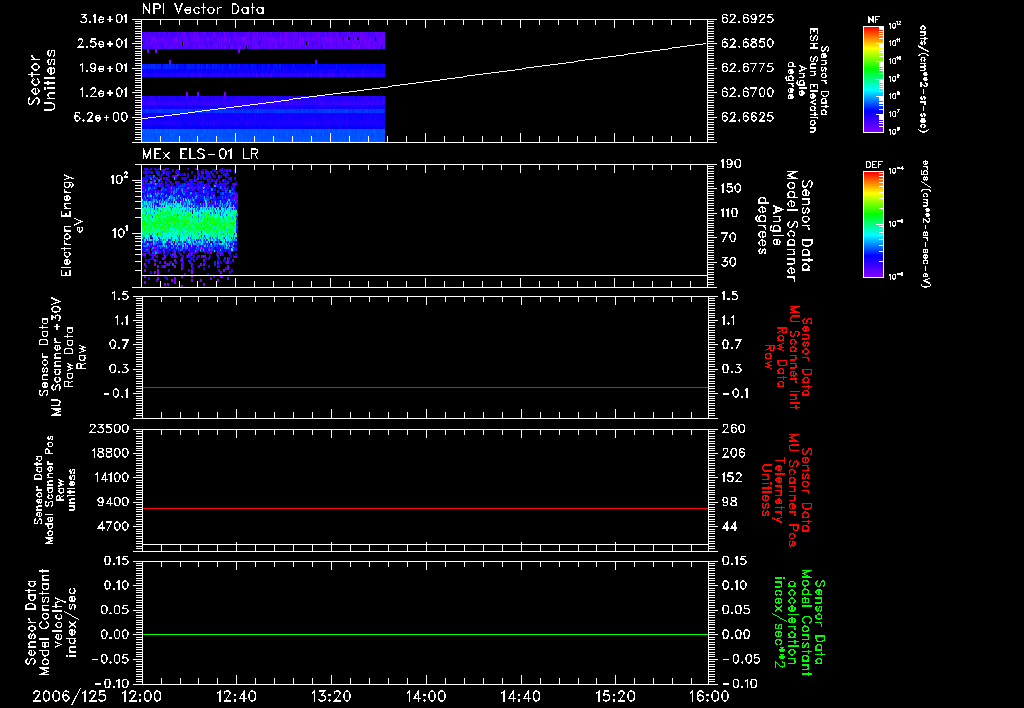
Task: Click the 18800 scanner position tick label
Action: [109, 453]
